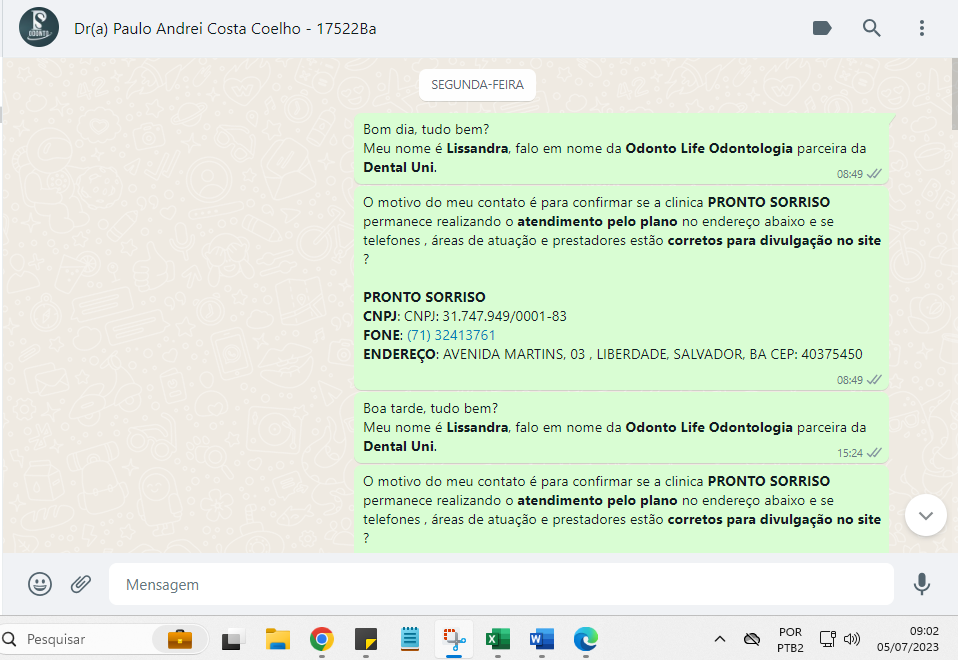Open the label tag icon in header

(822, 28)
